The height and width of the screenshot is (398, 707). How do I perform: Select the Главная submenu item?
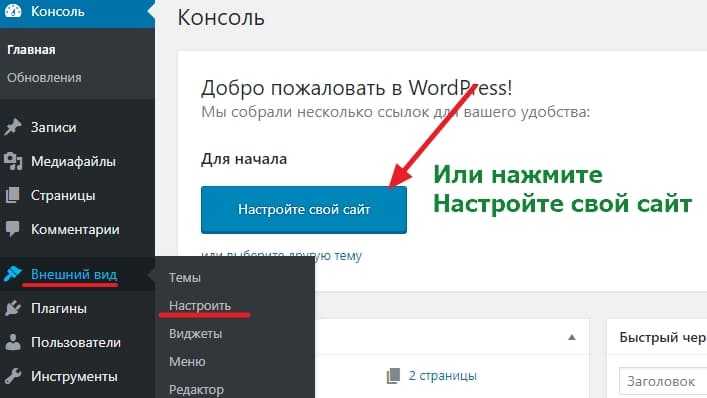click(31, 50)
